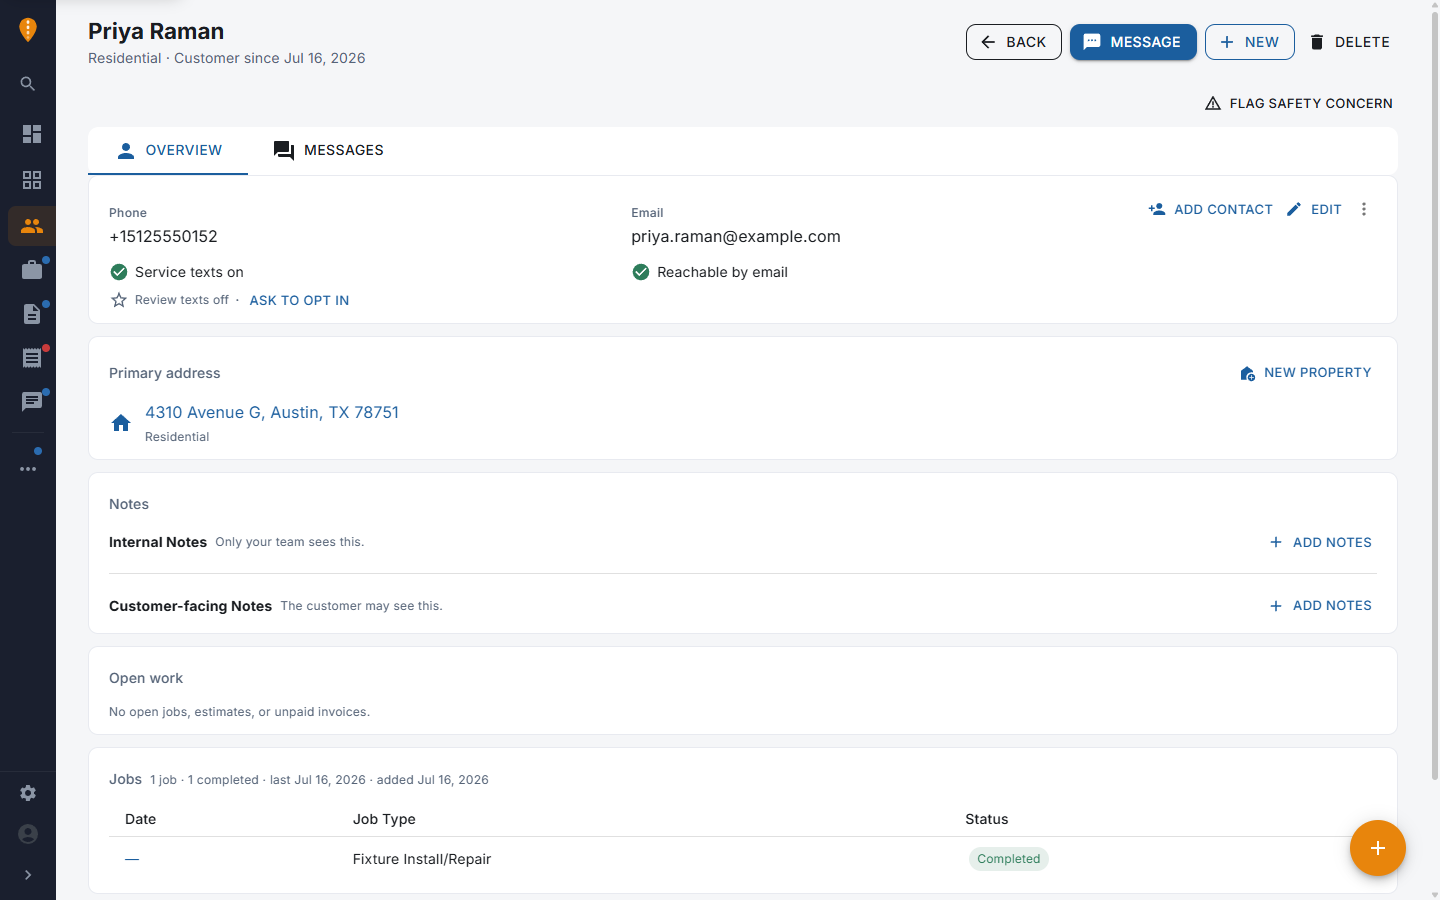Open the account profile icon in sidebar
Screen dimensions: 1440x900
click(x=28, y=834)
